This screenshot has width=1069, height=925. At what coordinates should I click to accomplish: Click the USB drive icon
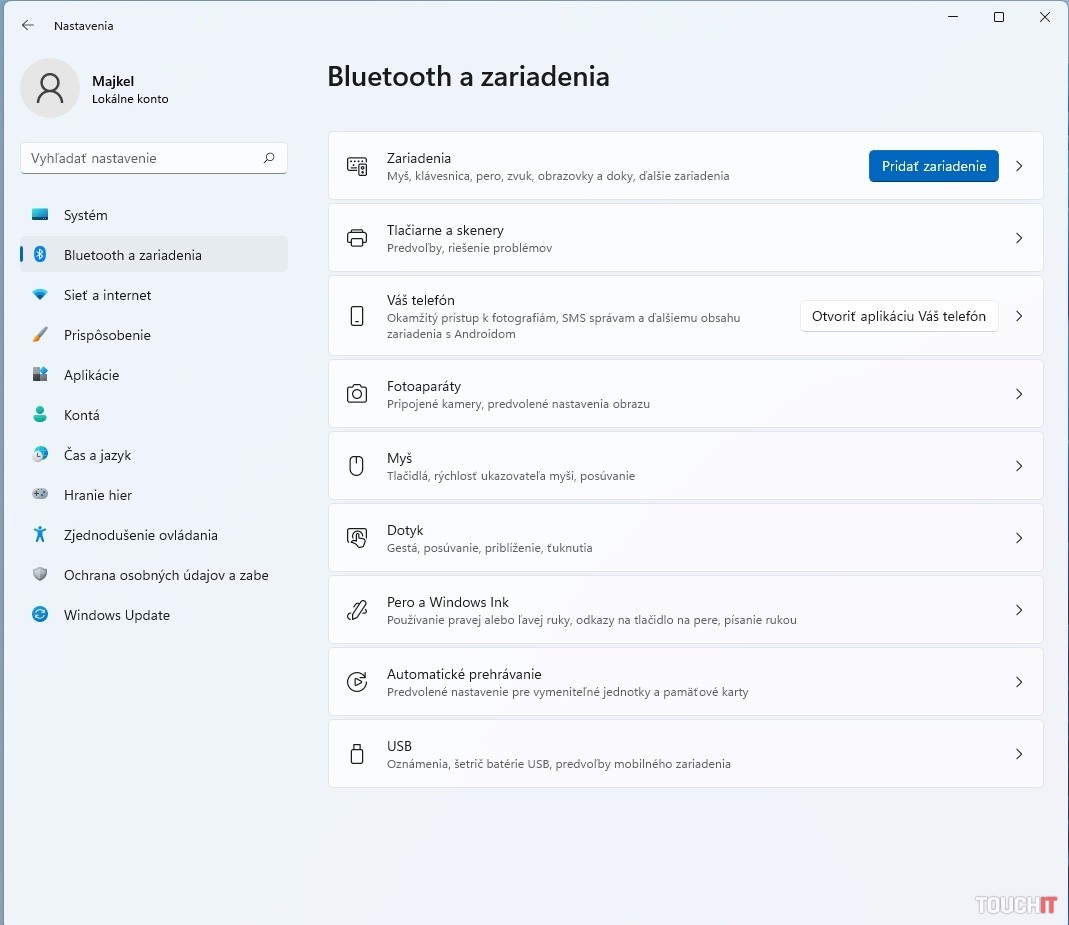[x=357, y=754]
